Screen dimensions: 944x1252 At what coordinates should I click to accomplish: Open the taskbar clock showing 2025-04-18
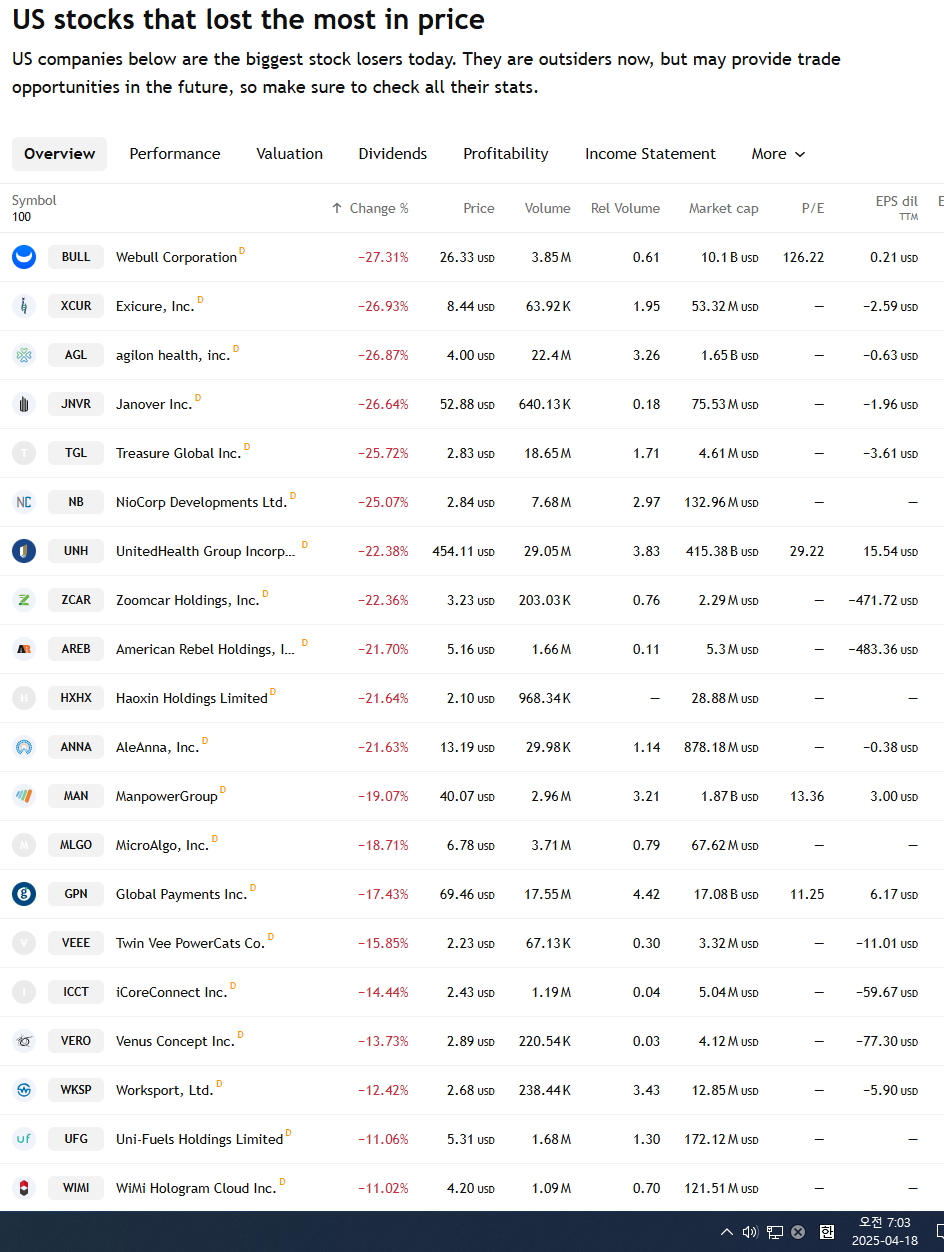click(884, 1232)
